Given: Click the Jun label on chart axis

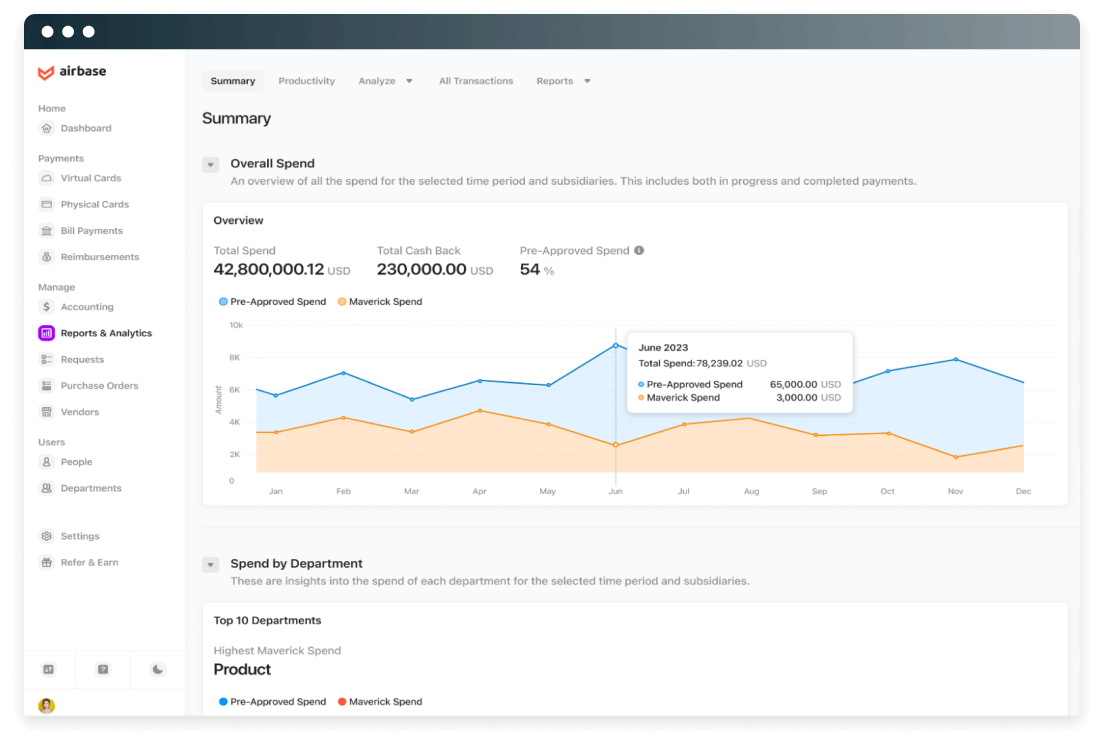Looking at the screenshot, I should (x=615, y=491).
